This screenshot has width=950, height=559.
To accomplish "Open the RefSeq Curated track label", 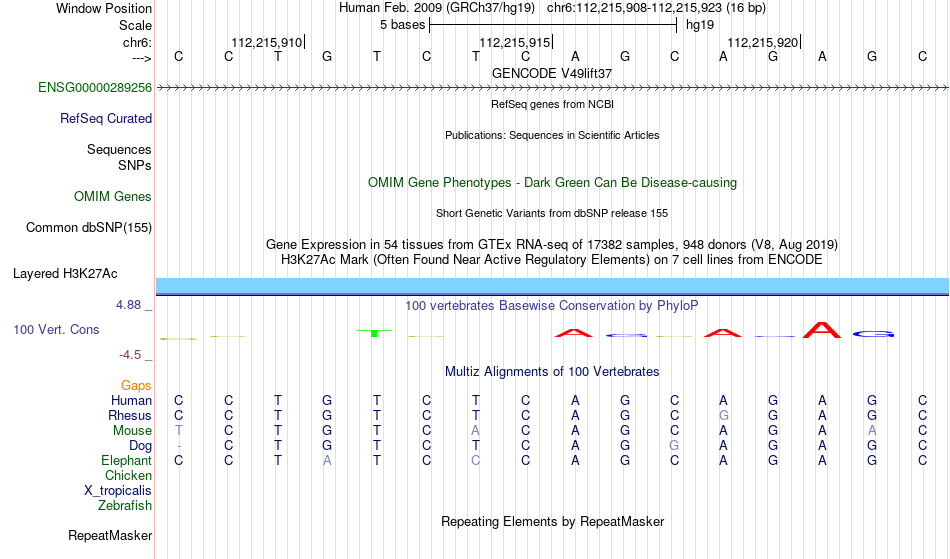I will click(106, 119).
